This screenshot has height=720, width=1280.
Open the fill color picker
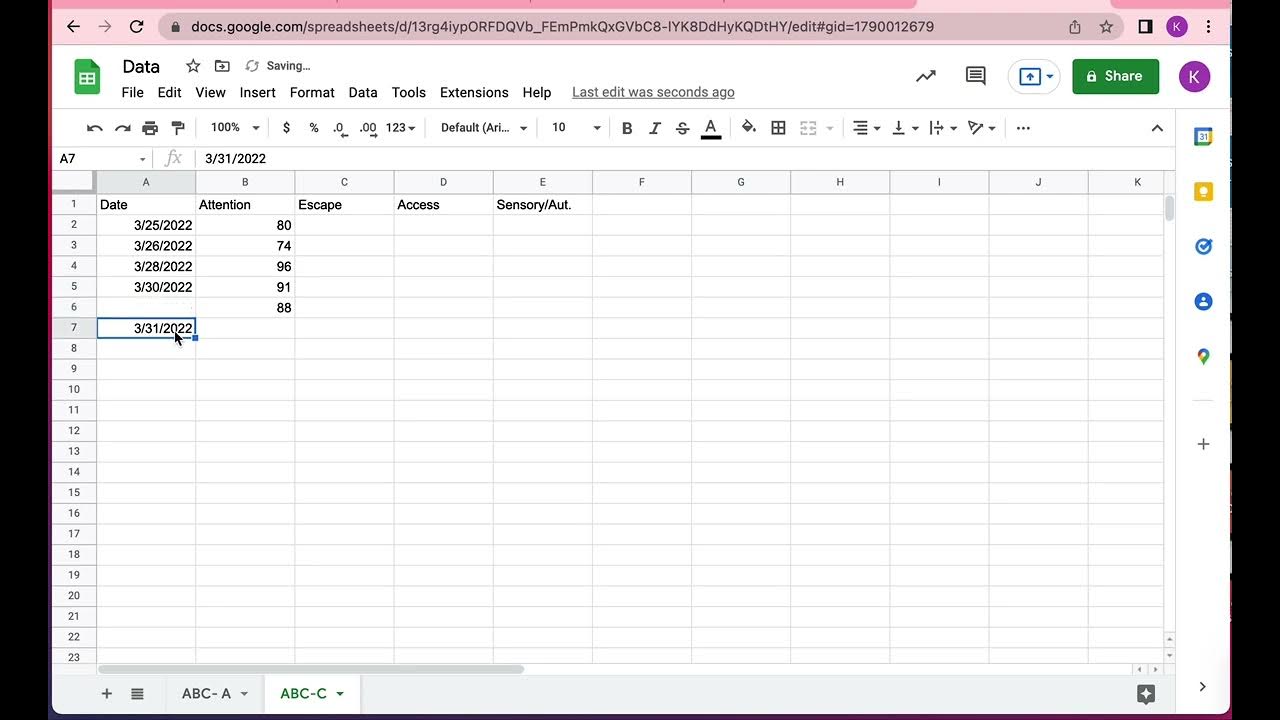pyautogui.click(x=749, y=128)
